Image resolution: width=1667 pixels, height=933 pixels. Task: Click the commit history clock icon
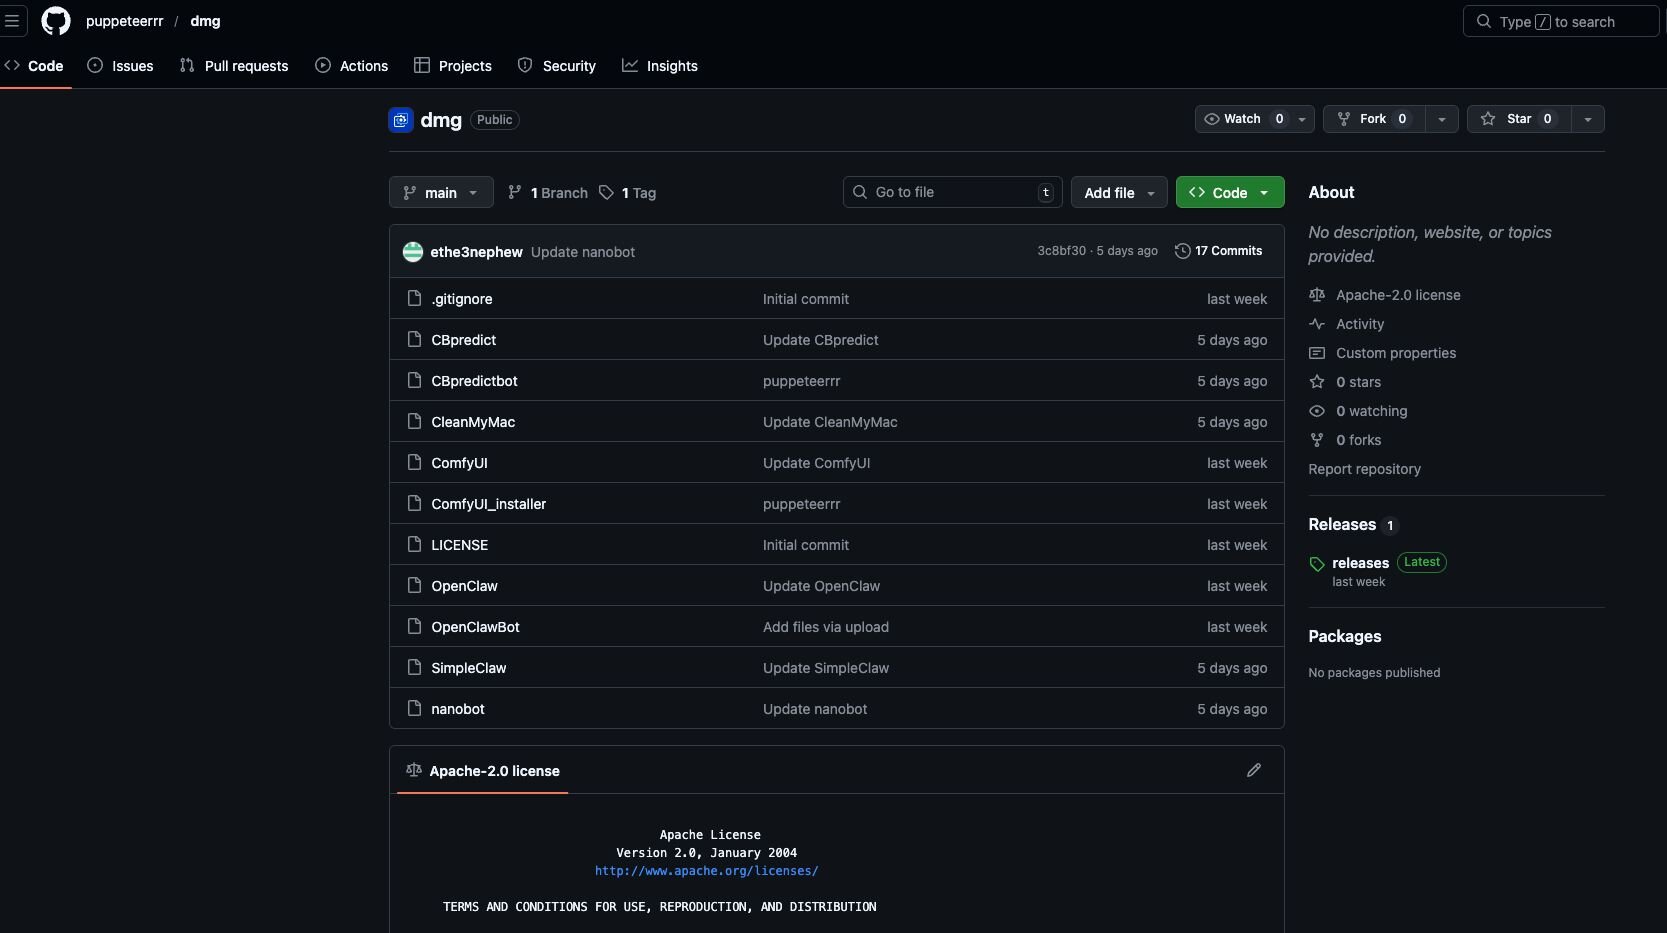[x=1182, y=251]
